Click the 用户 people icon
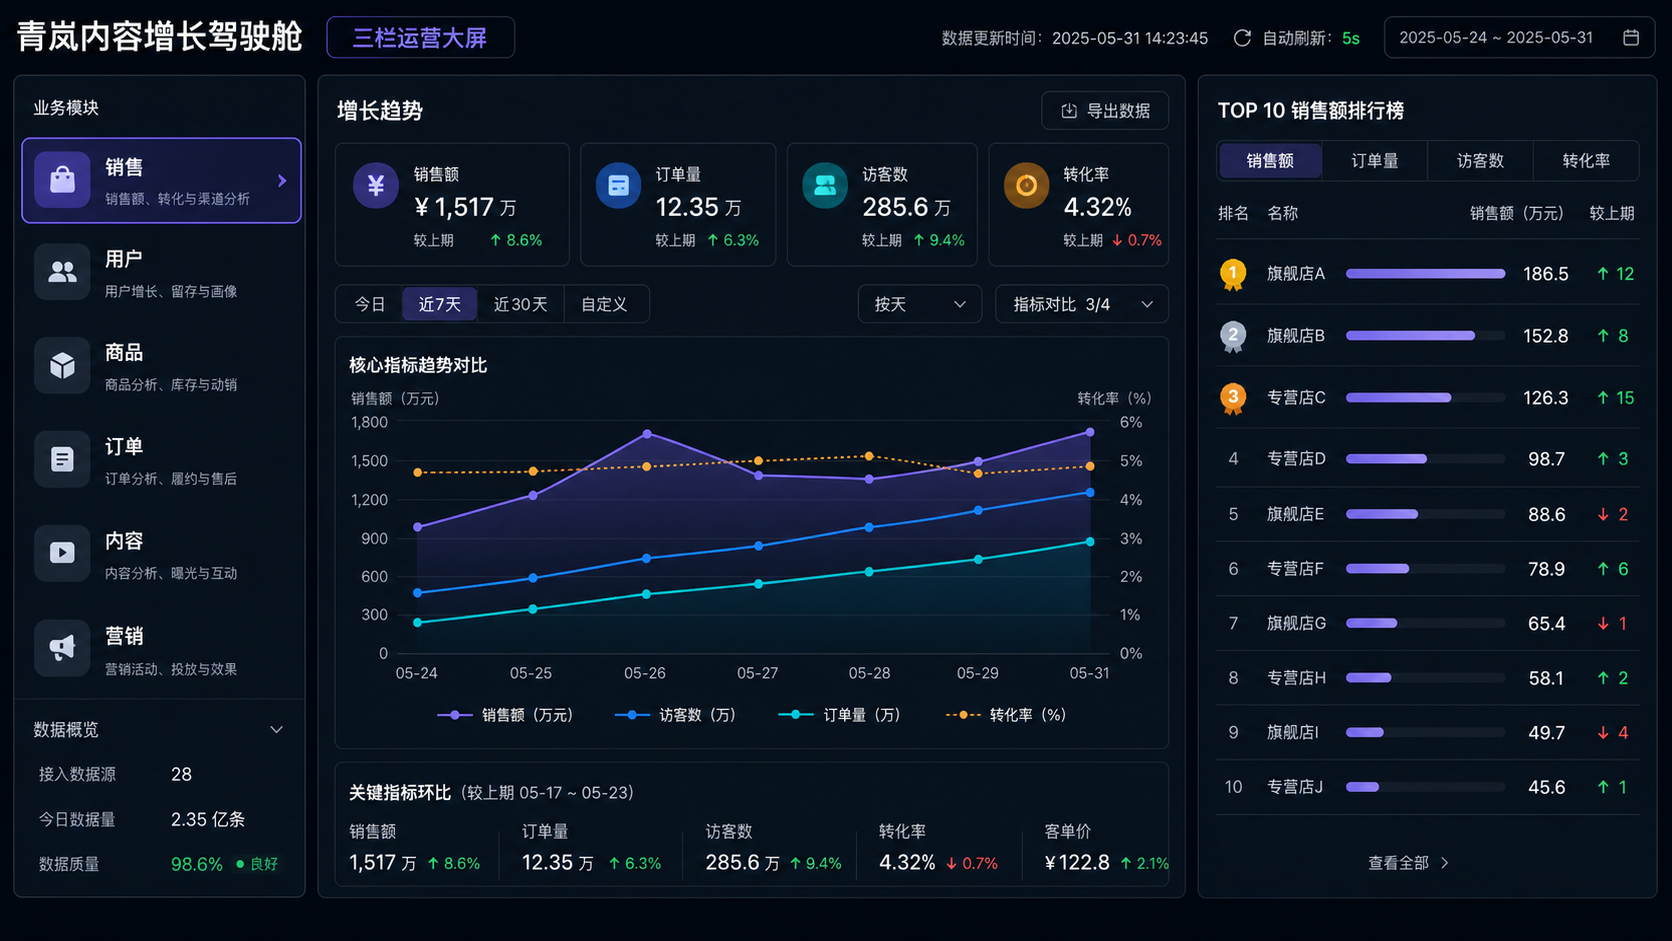Screen dimensions: 1672x941 pos(62,272)
